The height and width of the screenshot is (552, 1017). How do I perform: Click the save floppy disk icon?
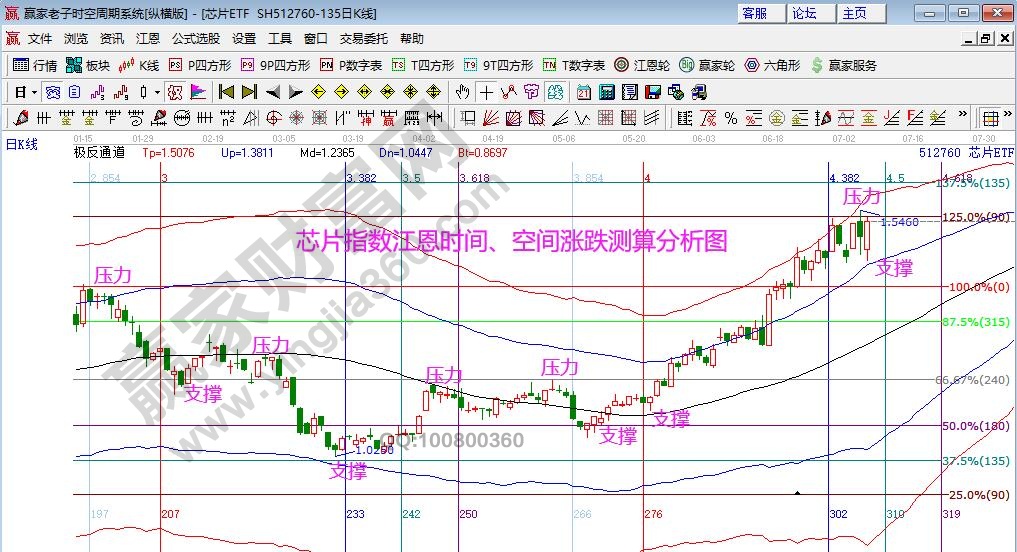coord(653,92)
